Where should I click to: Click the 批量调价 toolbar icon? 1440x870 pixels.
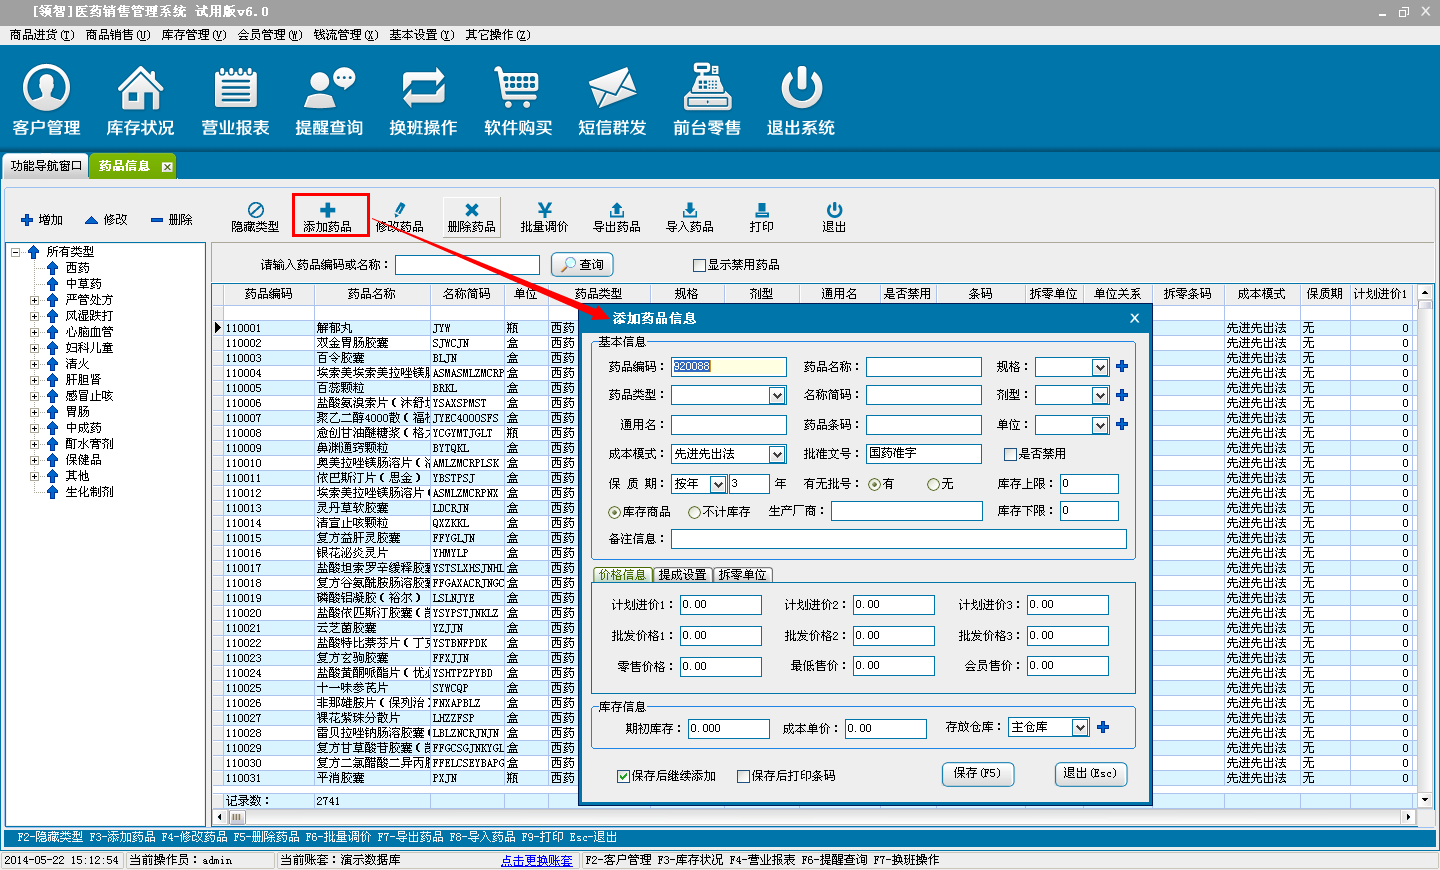point(544,216)
